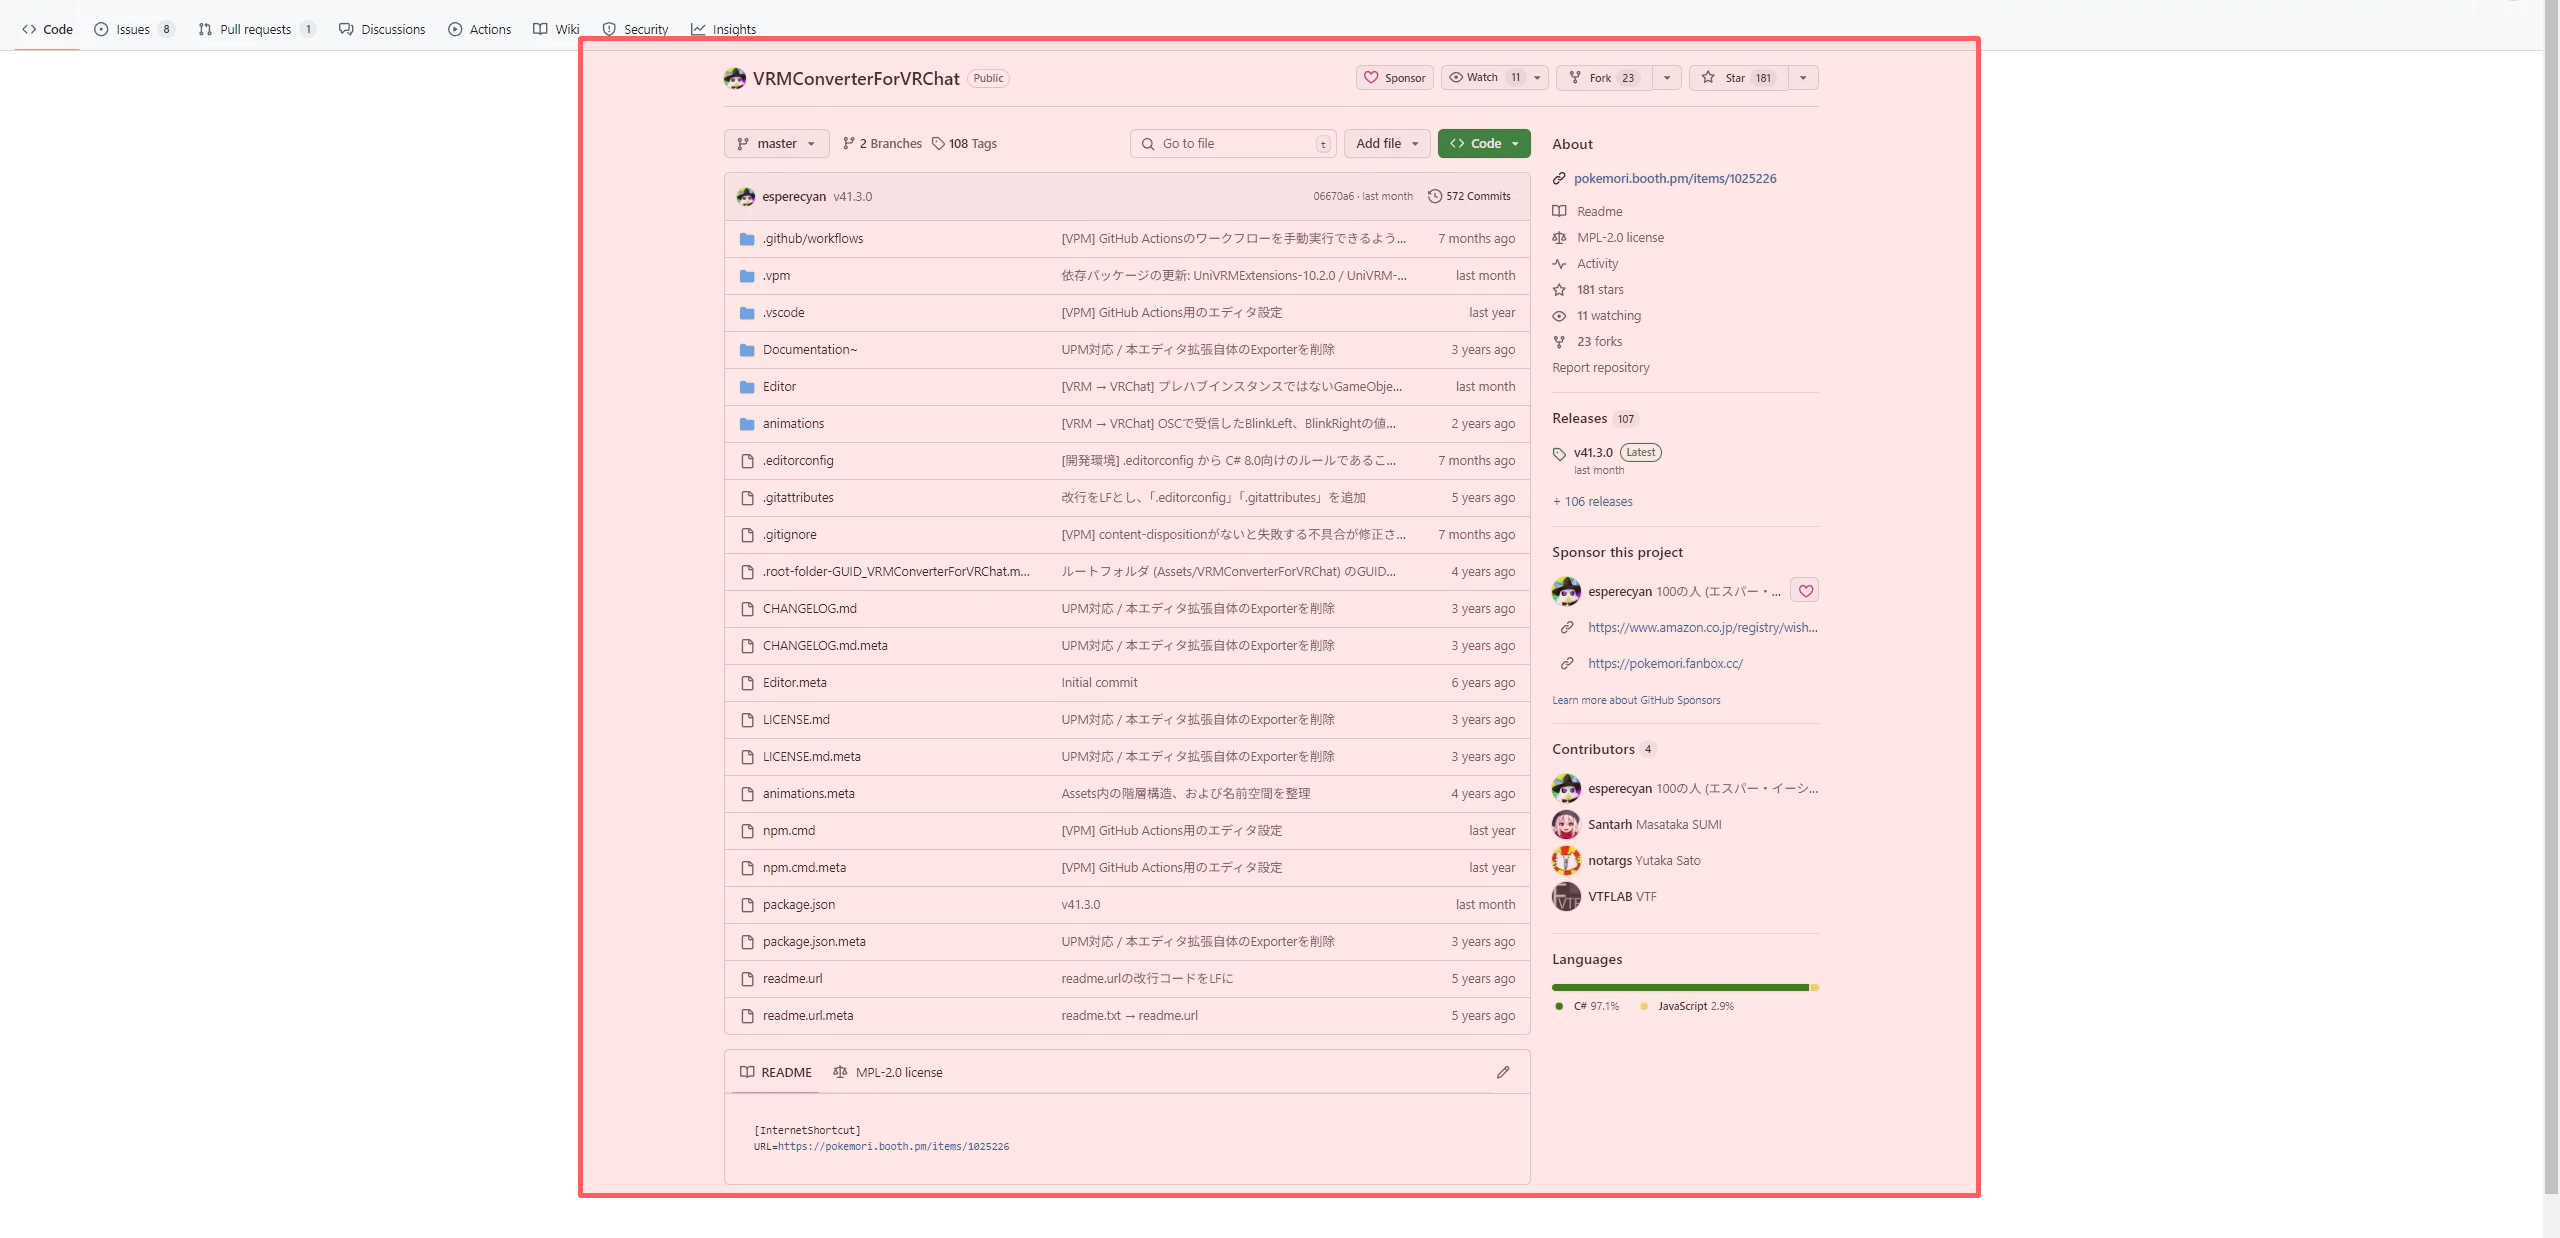
Task: Click the Activity pulse icon
Action: 1559,263
